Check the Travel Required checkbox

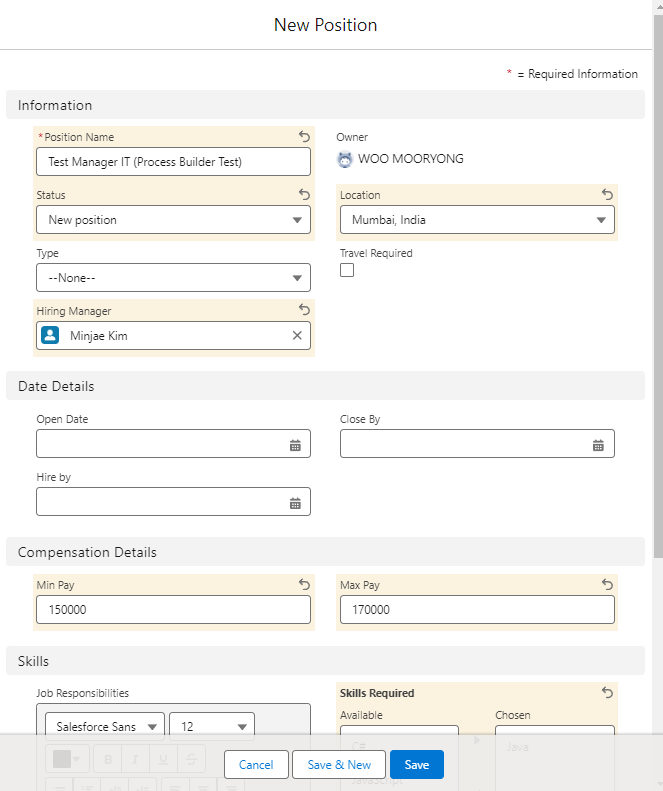347,270
